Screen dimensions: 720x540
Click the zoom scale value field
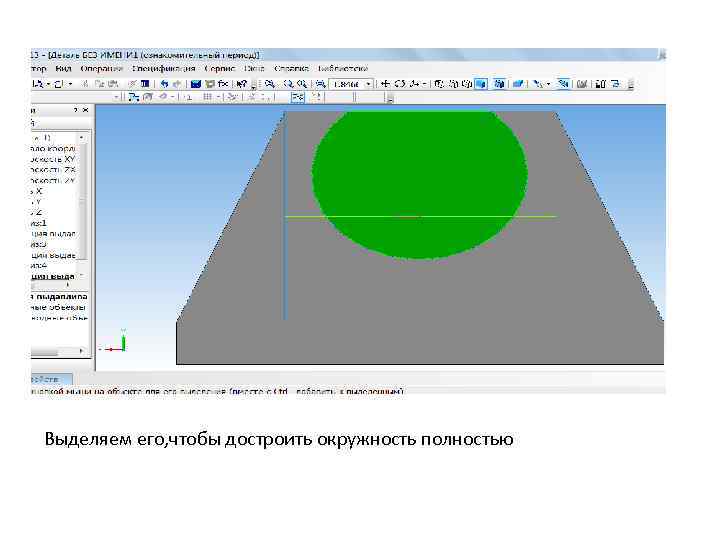click(x=347, y=84)
